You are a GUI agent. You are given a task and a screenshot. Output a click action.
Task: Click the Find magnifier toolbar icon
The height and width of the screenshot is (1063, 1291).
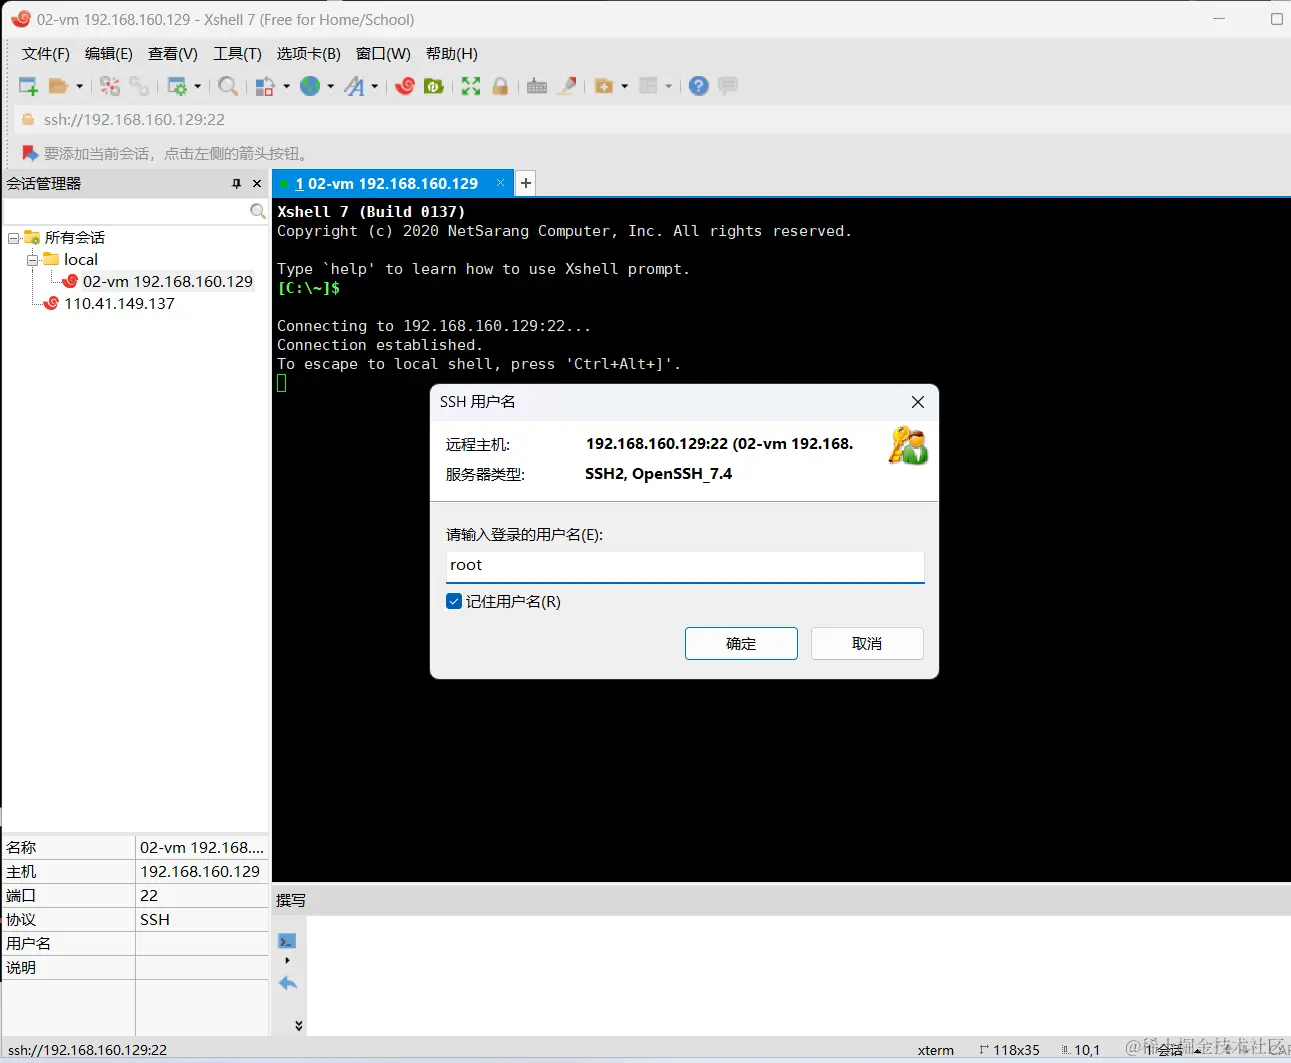tap(228, 86)
